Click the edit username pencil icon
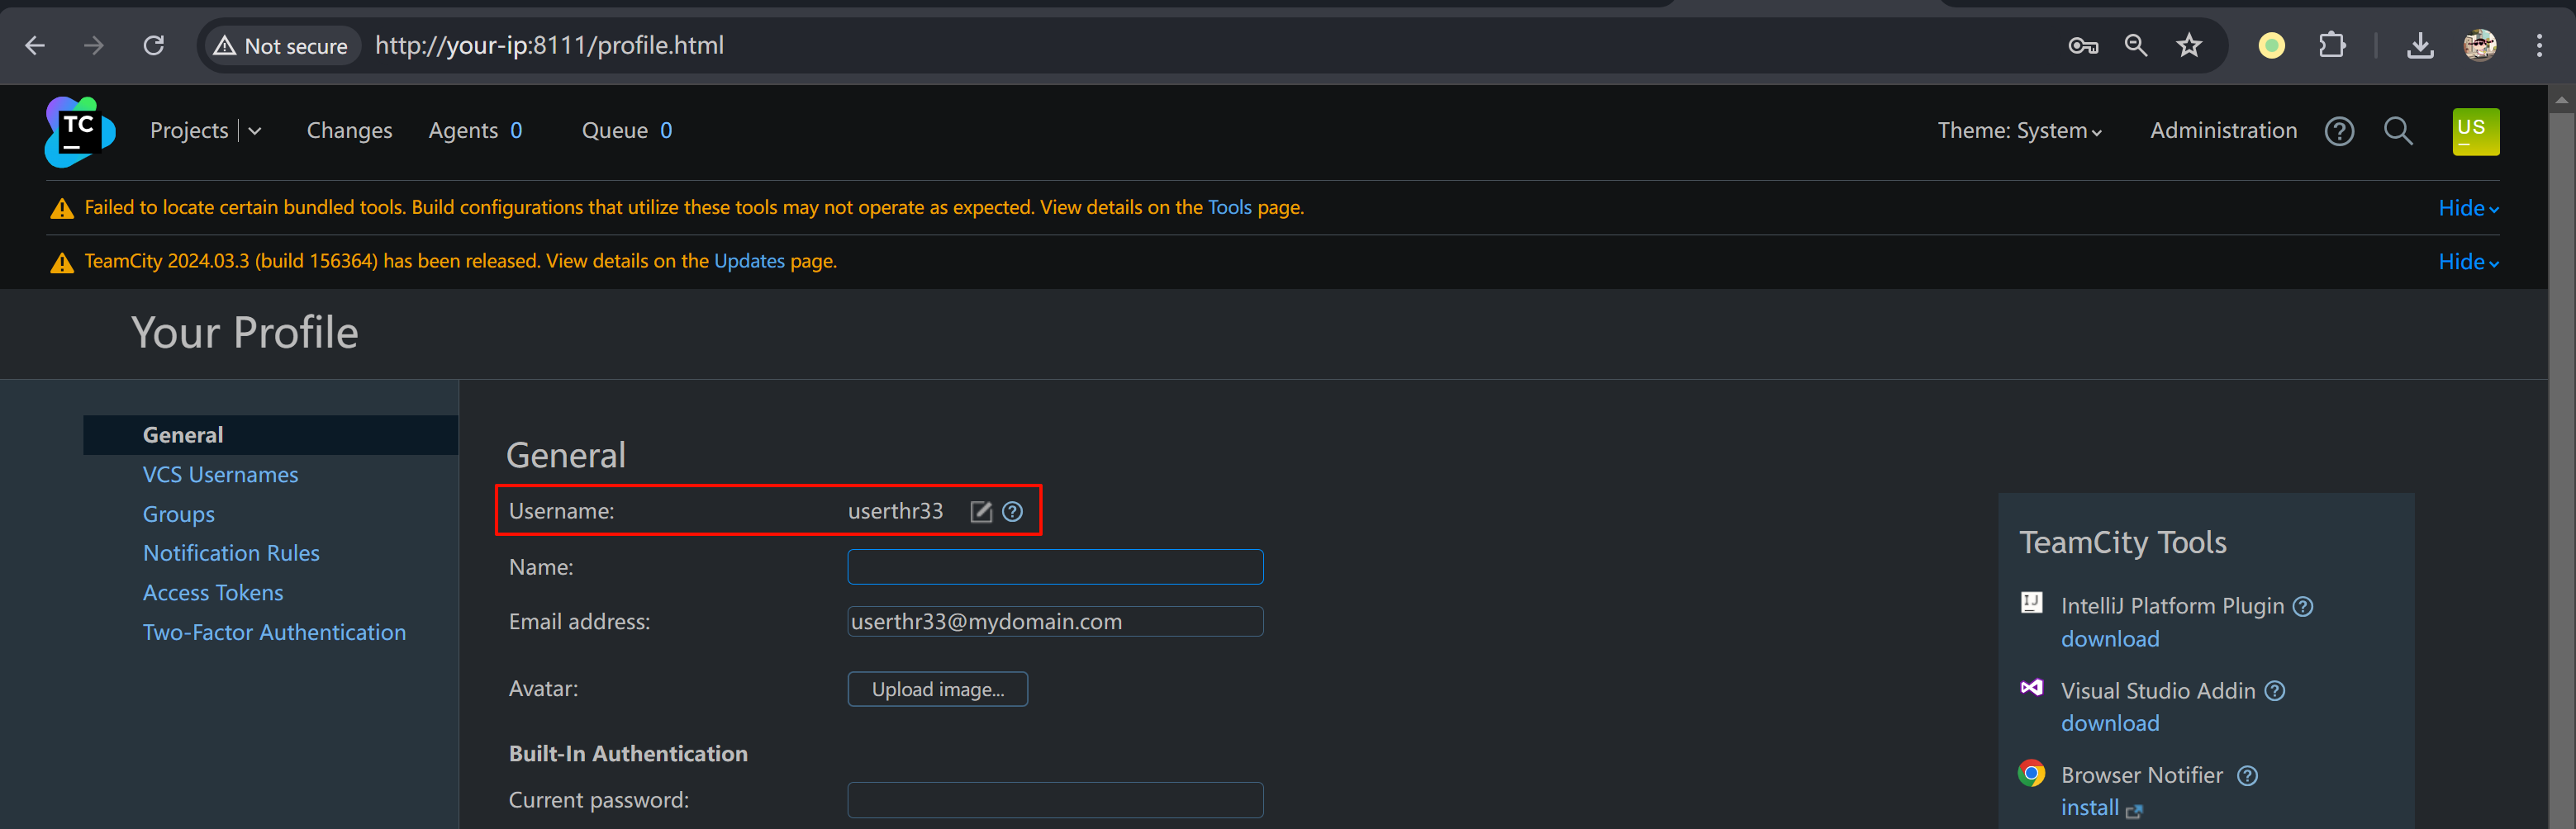The height and width of the screenshot is (829, 2576). coord(980,512)
